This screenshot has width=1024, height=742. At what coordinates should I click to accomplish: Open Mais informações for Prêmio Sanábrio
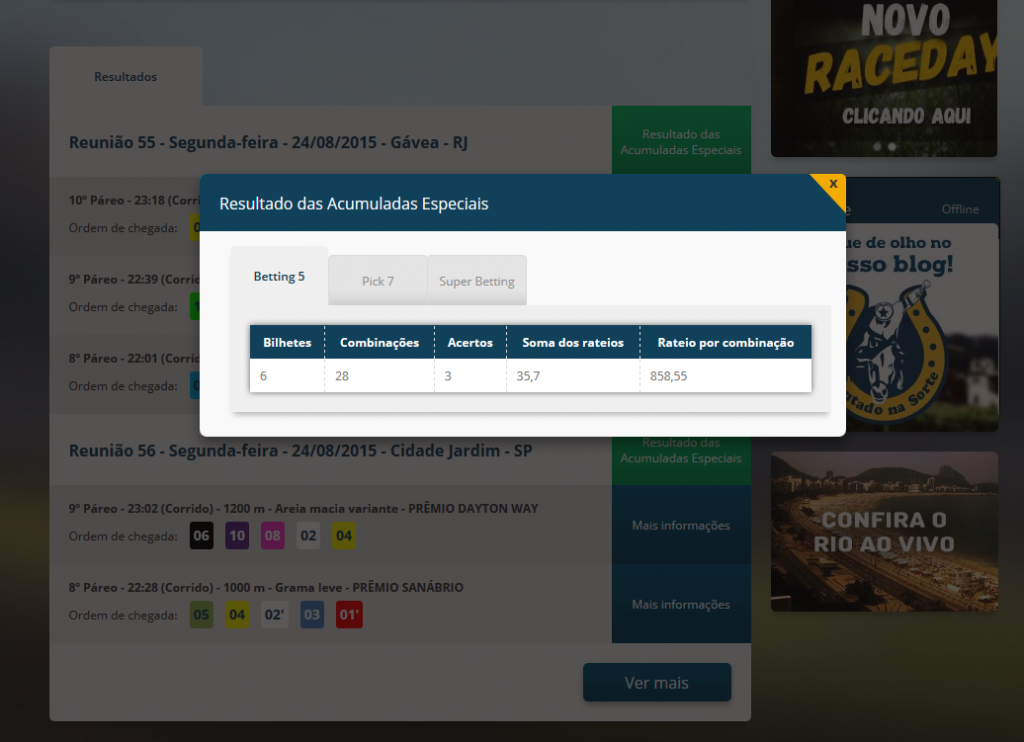[x=680, y=604]
